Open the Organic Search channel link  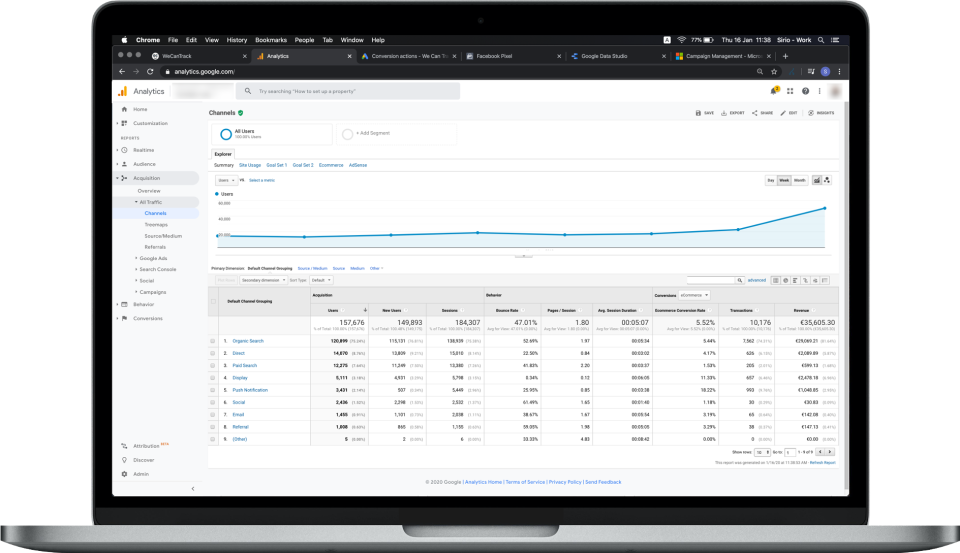point(248,341)
